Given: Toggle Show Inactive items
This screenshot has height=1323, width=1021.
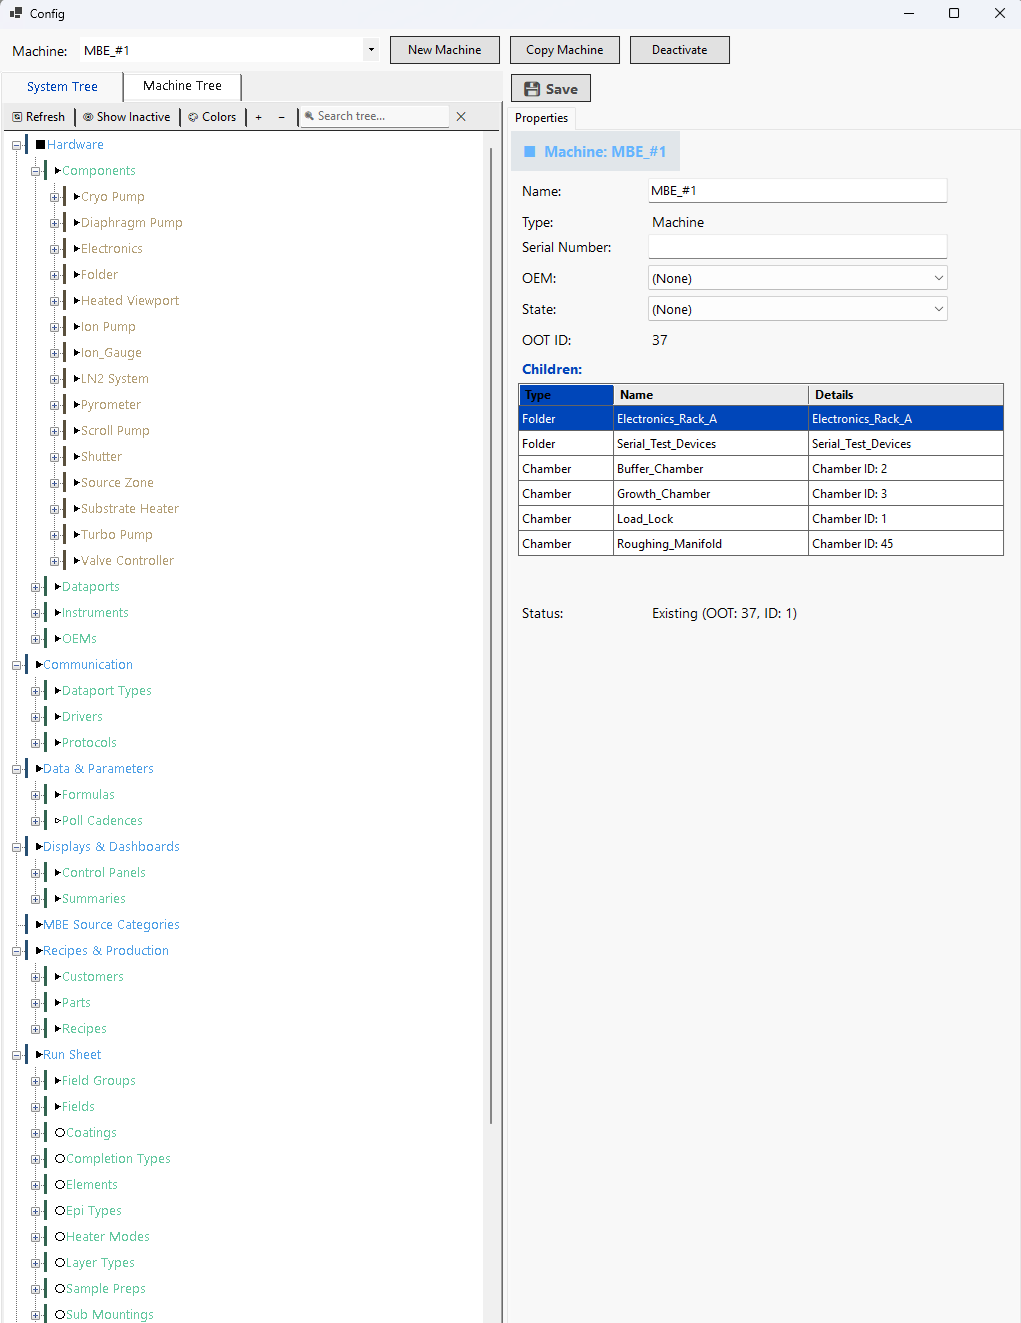Looking at the screenshot, I should 126,117.
